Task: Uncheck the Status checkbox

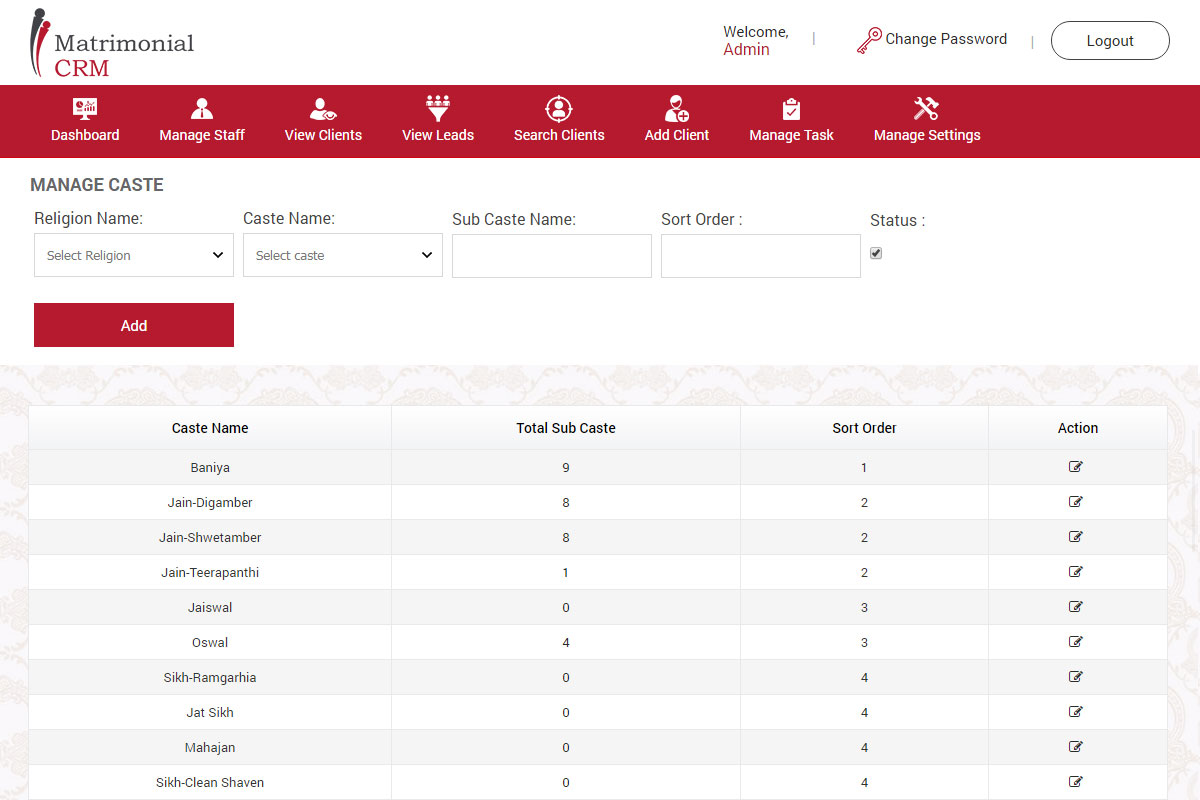Action: pos(876,253)
